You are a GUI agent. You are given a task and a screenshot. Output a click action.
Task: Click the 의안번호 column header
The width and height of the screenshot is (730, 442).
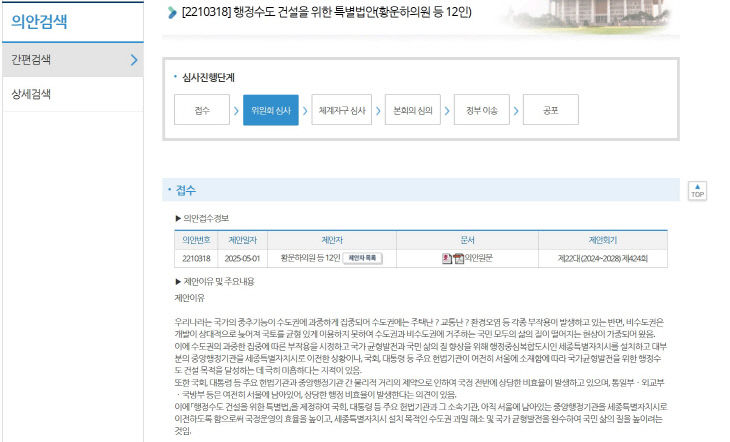coord(196,240)
